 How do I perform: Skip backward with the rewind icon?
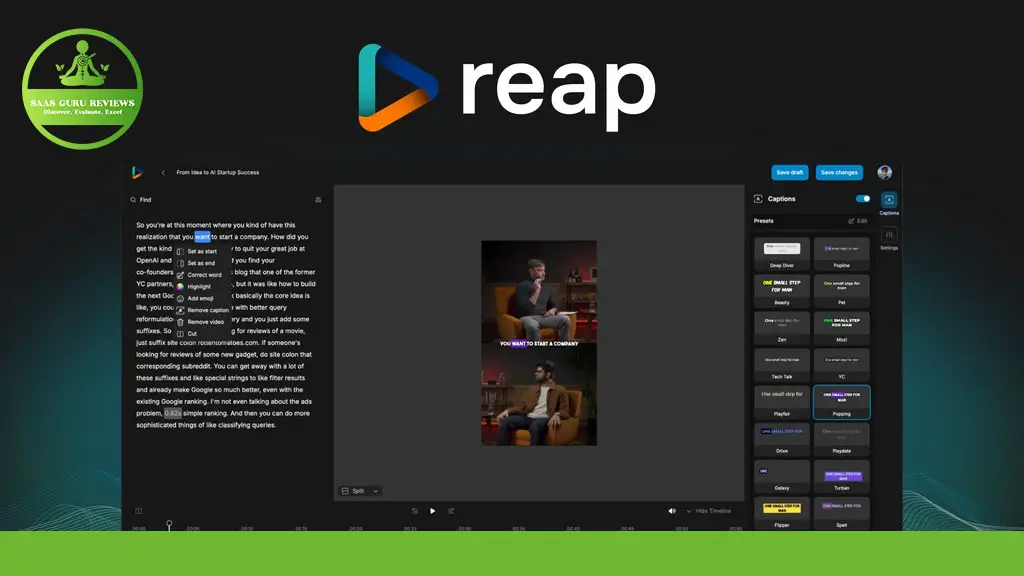[x=415, y=511]
